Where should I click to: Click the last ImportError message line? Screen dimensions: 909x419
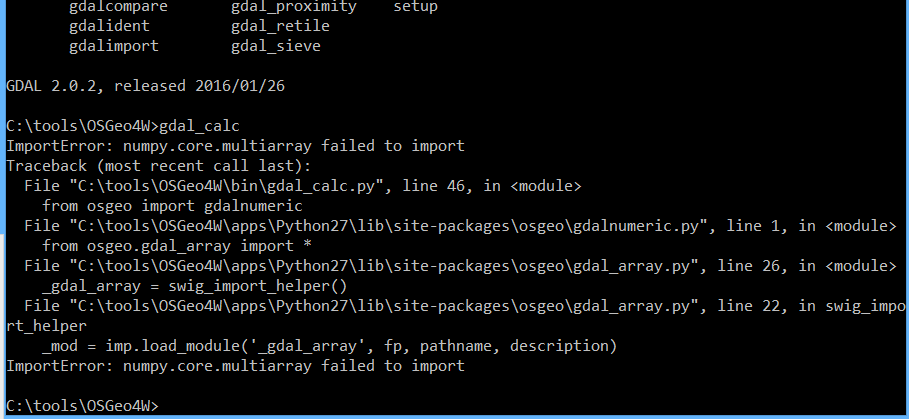pyautogui.click(x=235, y=366)
